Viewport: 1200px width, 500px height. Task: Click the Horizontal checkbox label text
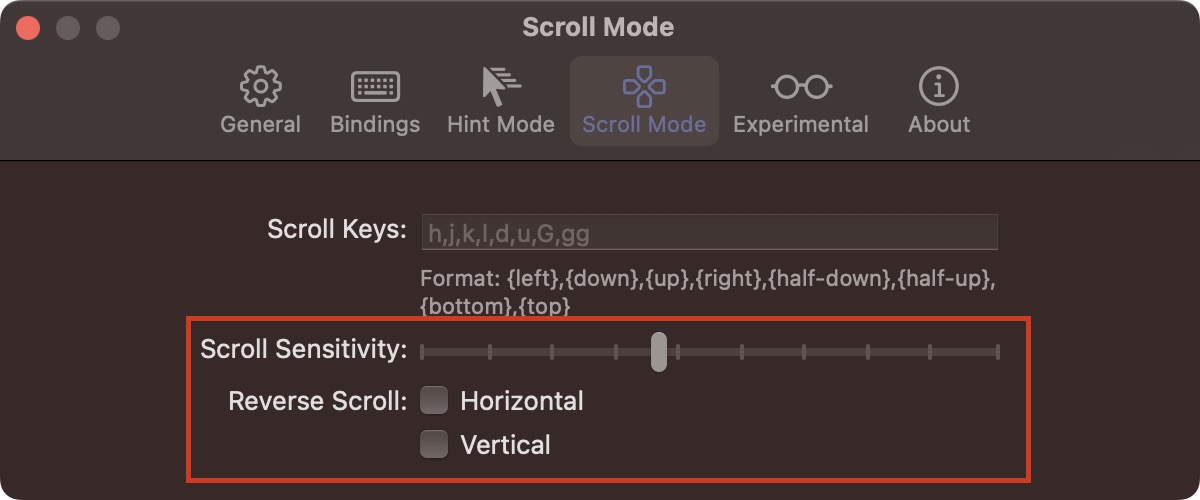click(522, 401)
